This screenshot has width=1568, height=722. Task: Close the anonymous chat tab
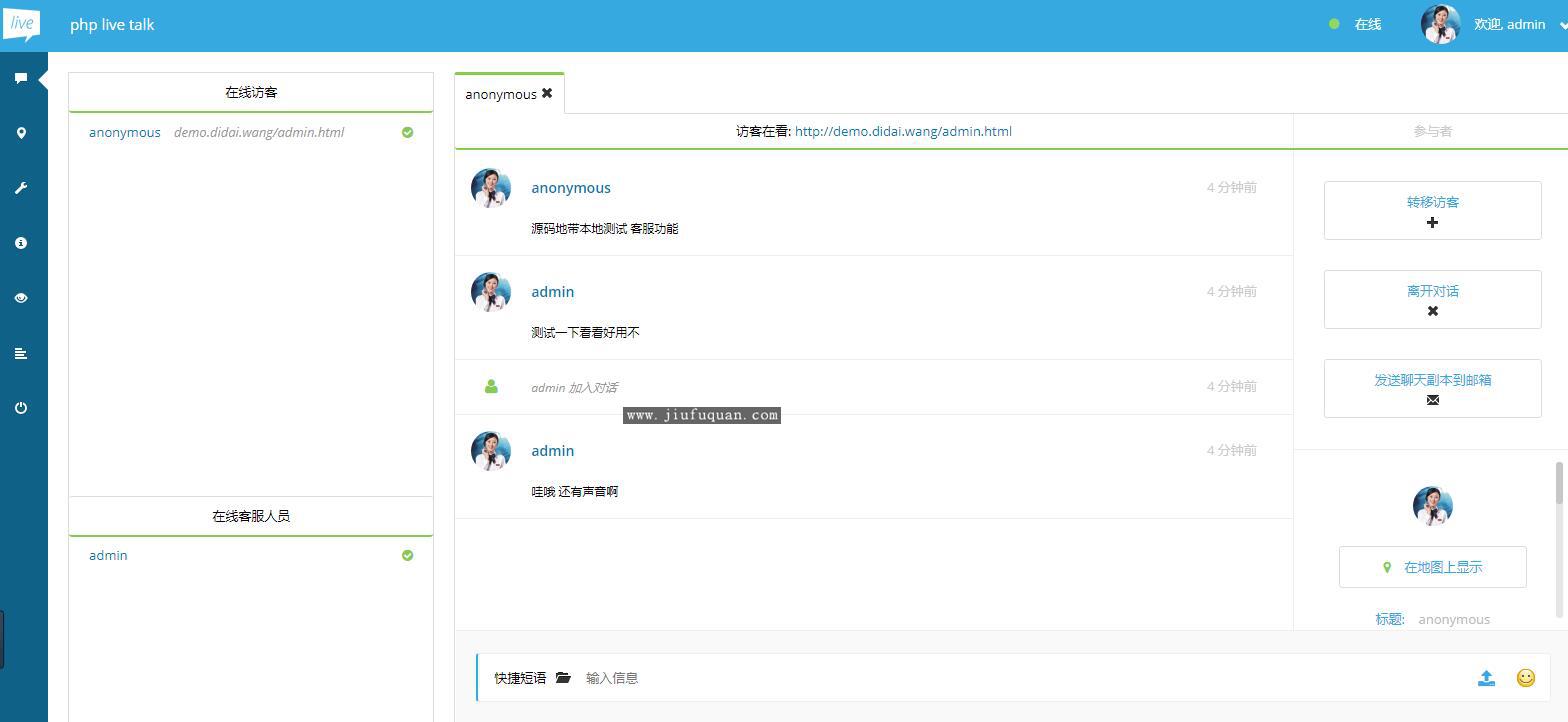coord(547,93)
